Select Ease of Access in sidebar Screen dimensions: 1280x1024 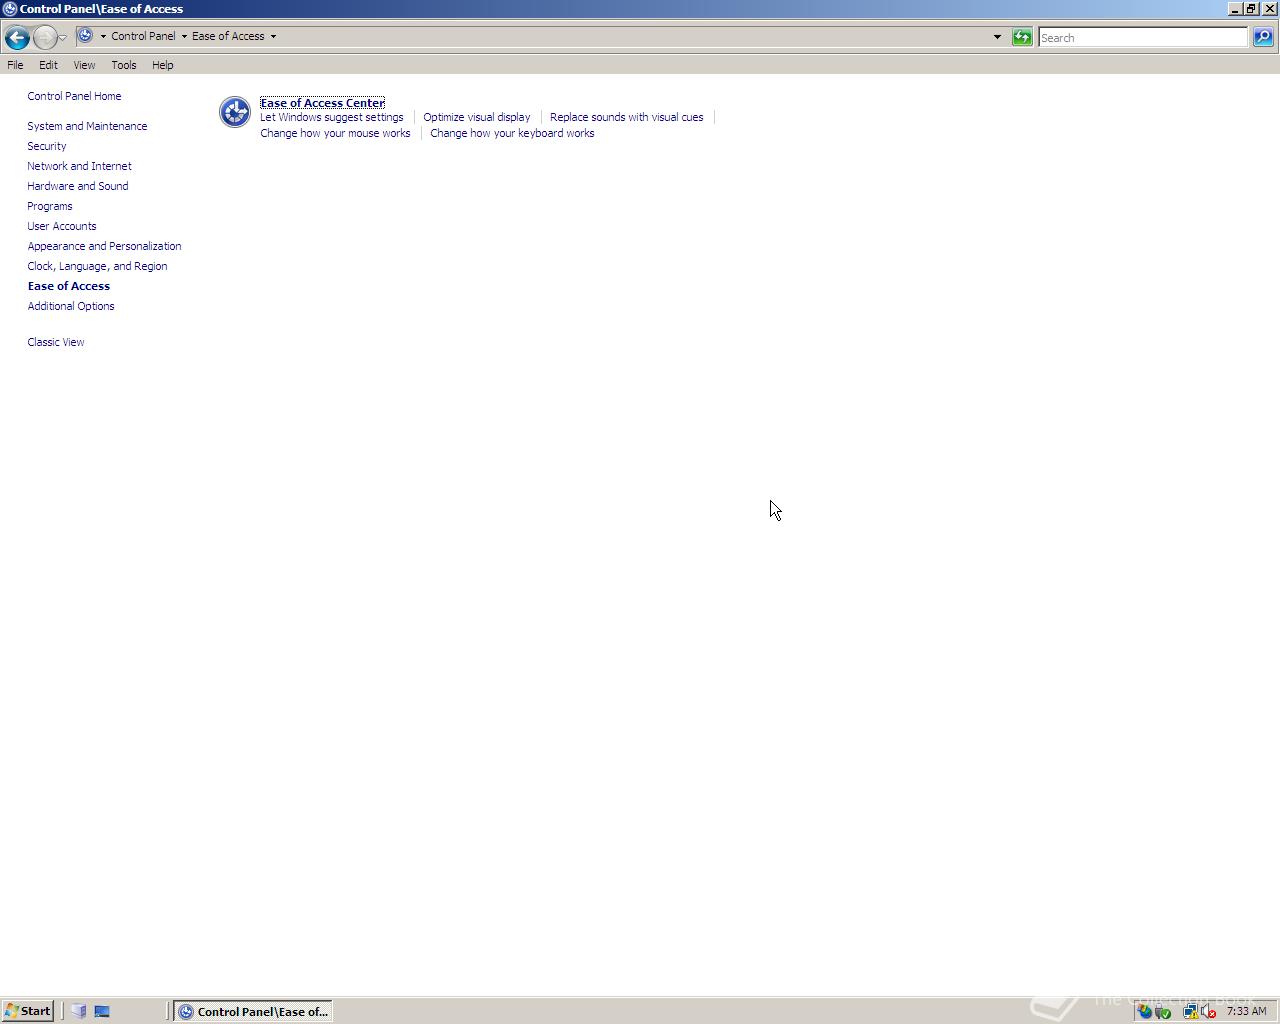pos(69,286)
